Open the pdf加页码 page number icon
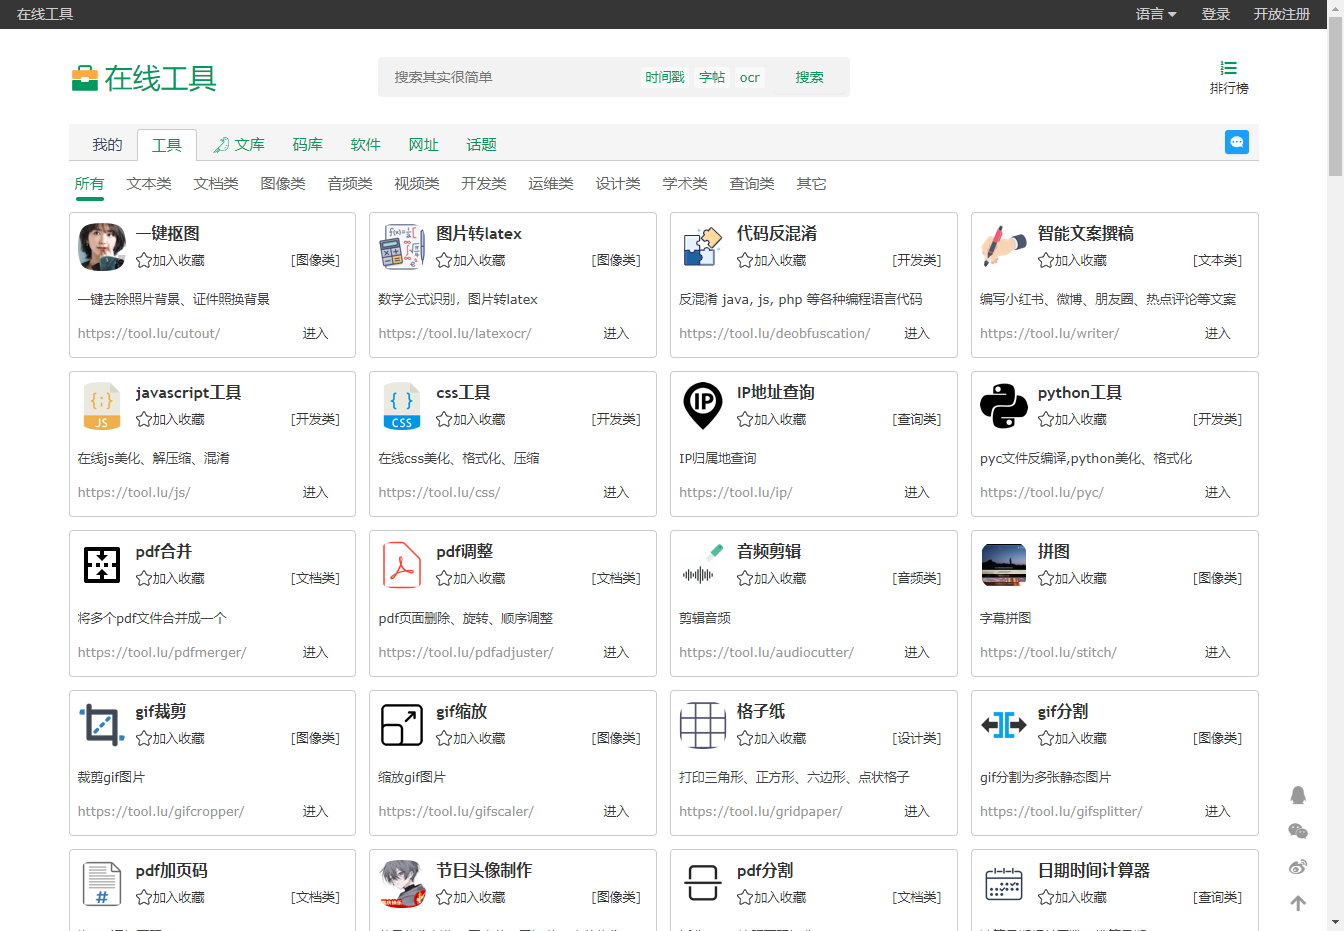The width and height of the screenshot is (1344, 931). click(102, 884)
